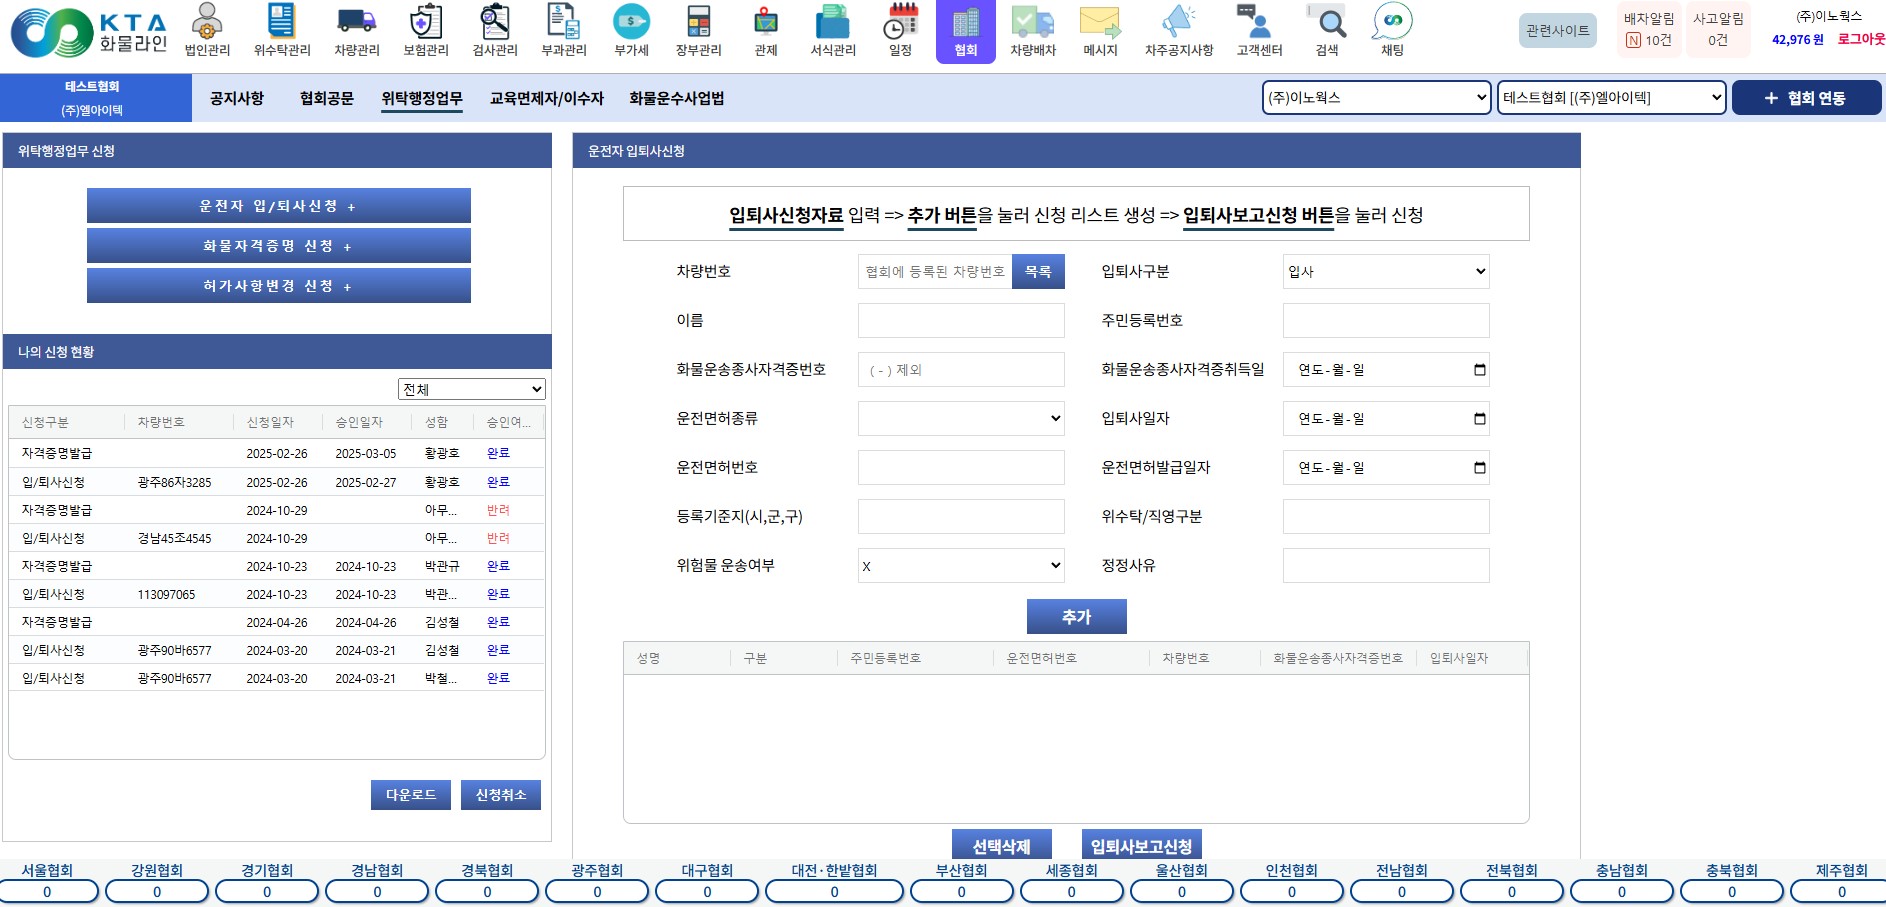Open the 위험물 운송여부 dropdown
Screen dimensions: 1886x907
pos(960,566)
